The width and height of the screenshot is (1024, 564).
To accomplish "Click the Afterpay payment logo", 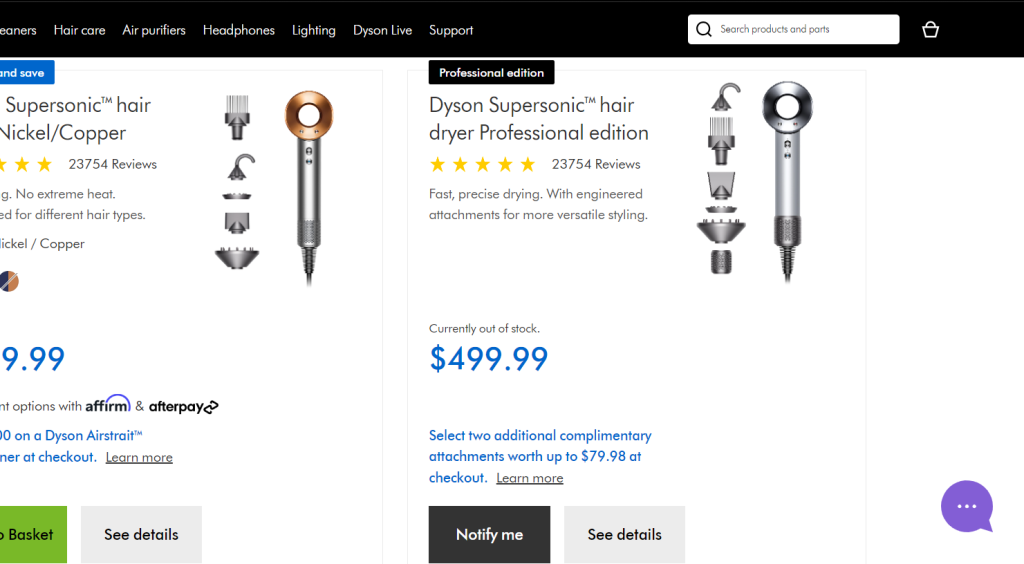I will point(184,407).
